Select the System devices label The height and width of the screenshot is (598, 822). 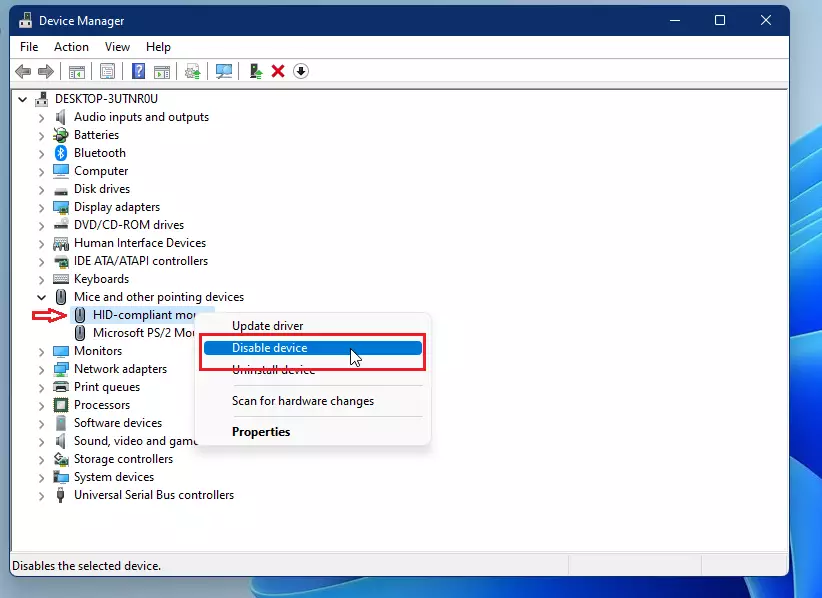coord(114,477)
